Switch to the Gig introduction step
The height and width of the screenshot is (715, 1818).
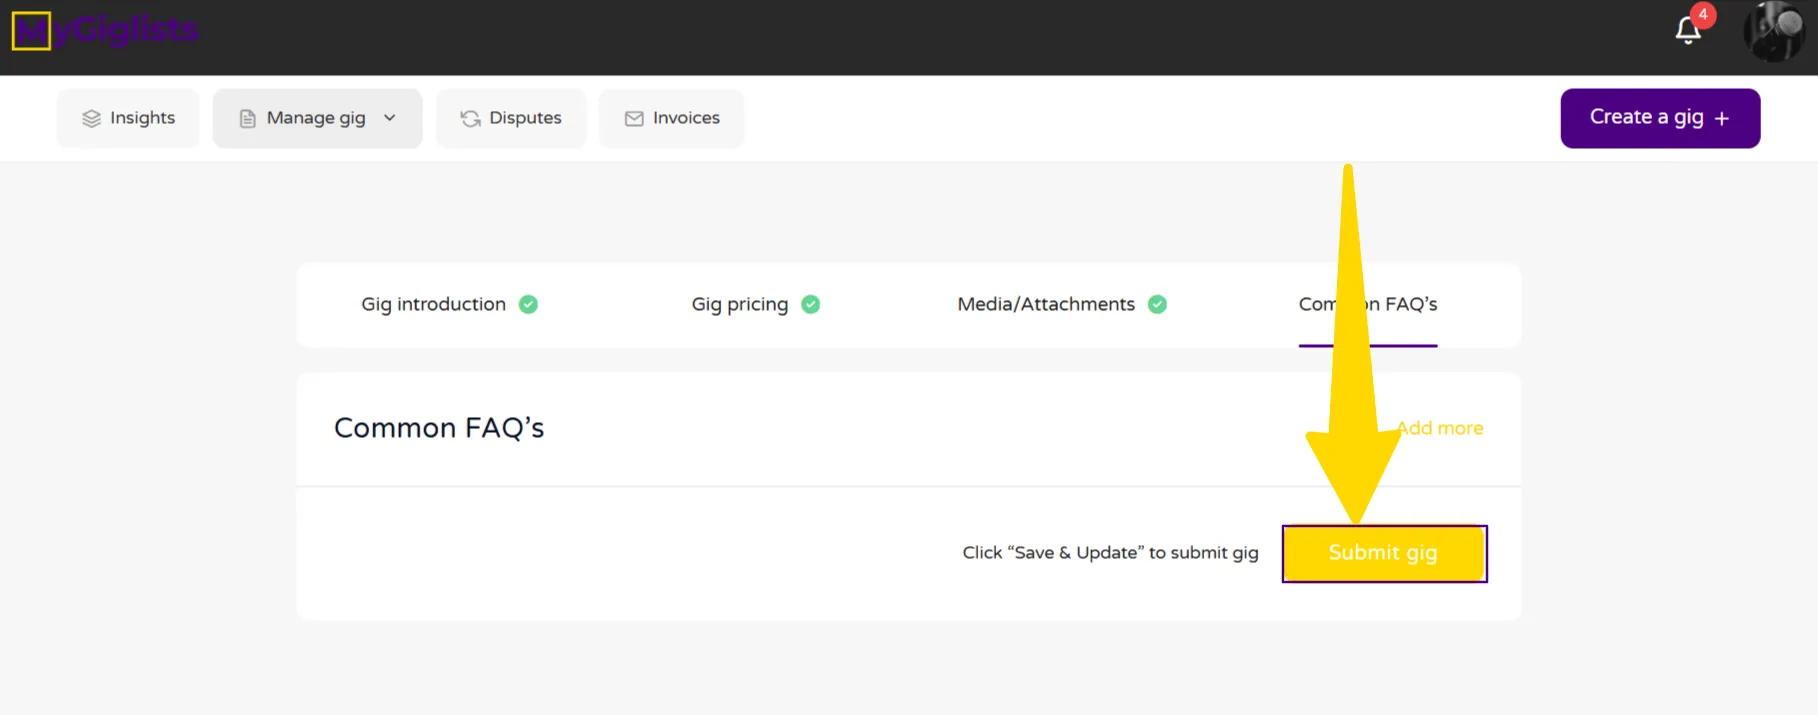(433, 304)
